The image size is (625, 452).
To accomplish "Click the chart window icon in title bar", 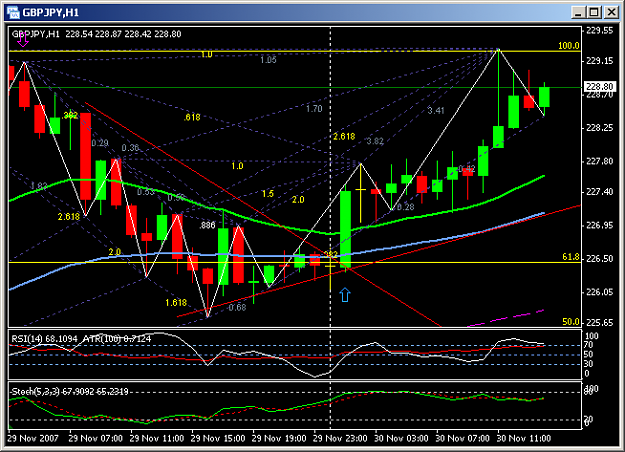I will (13, 12).
